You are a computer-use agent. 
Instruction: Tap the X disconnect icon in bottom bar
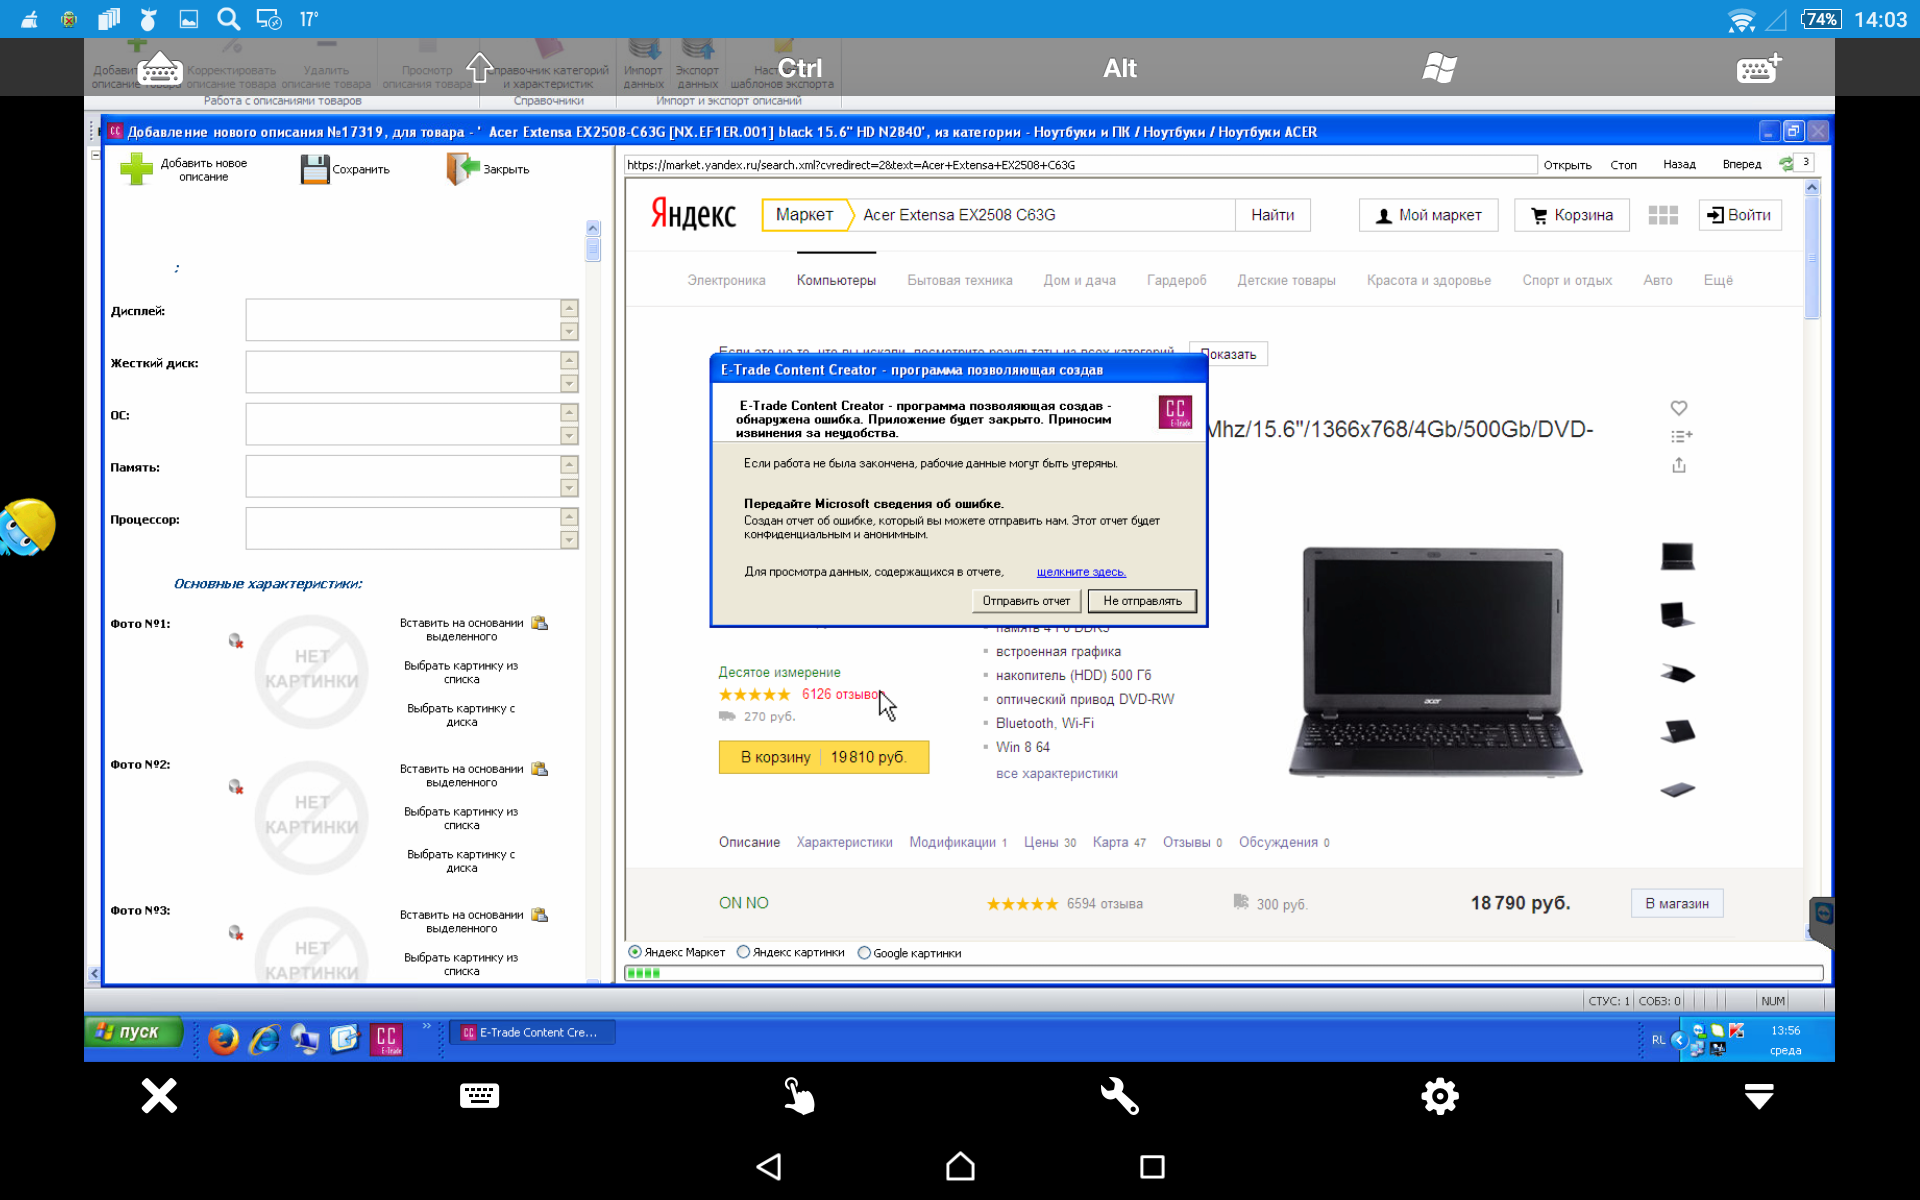159,1096
